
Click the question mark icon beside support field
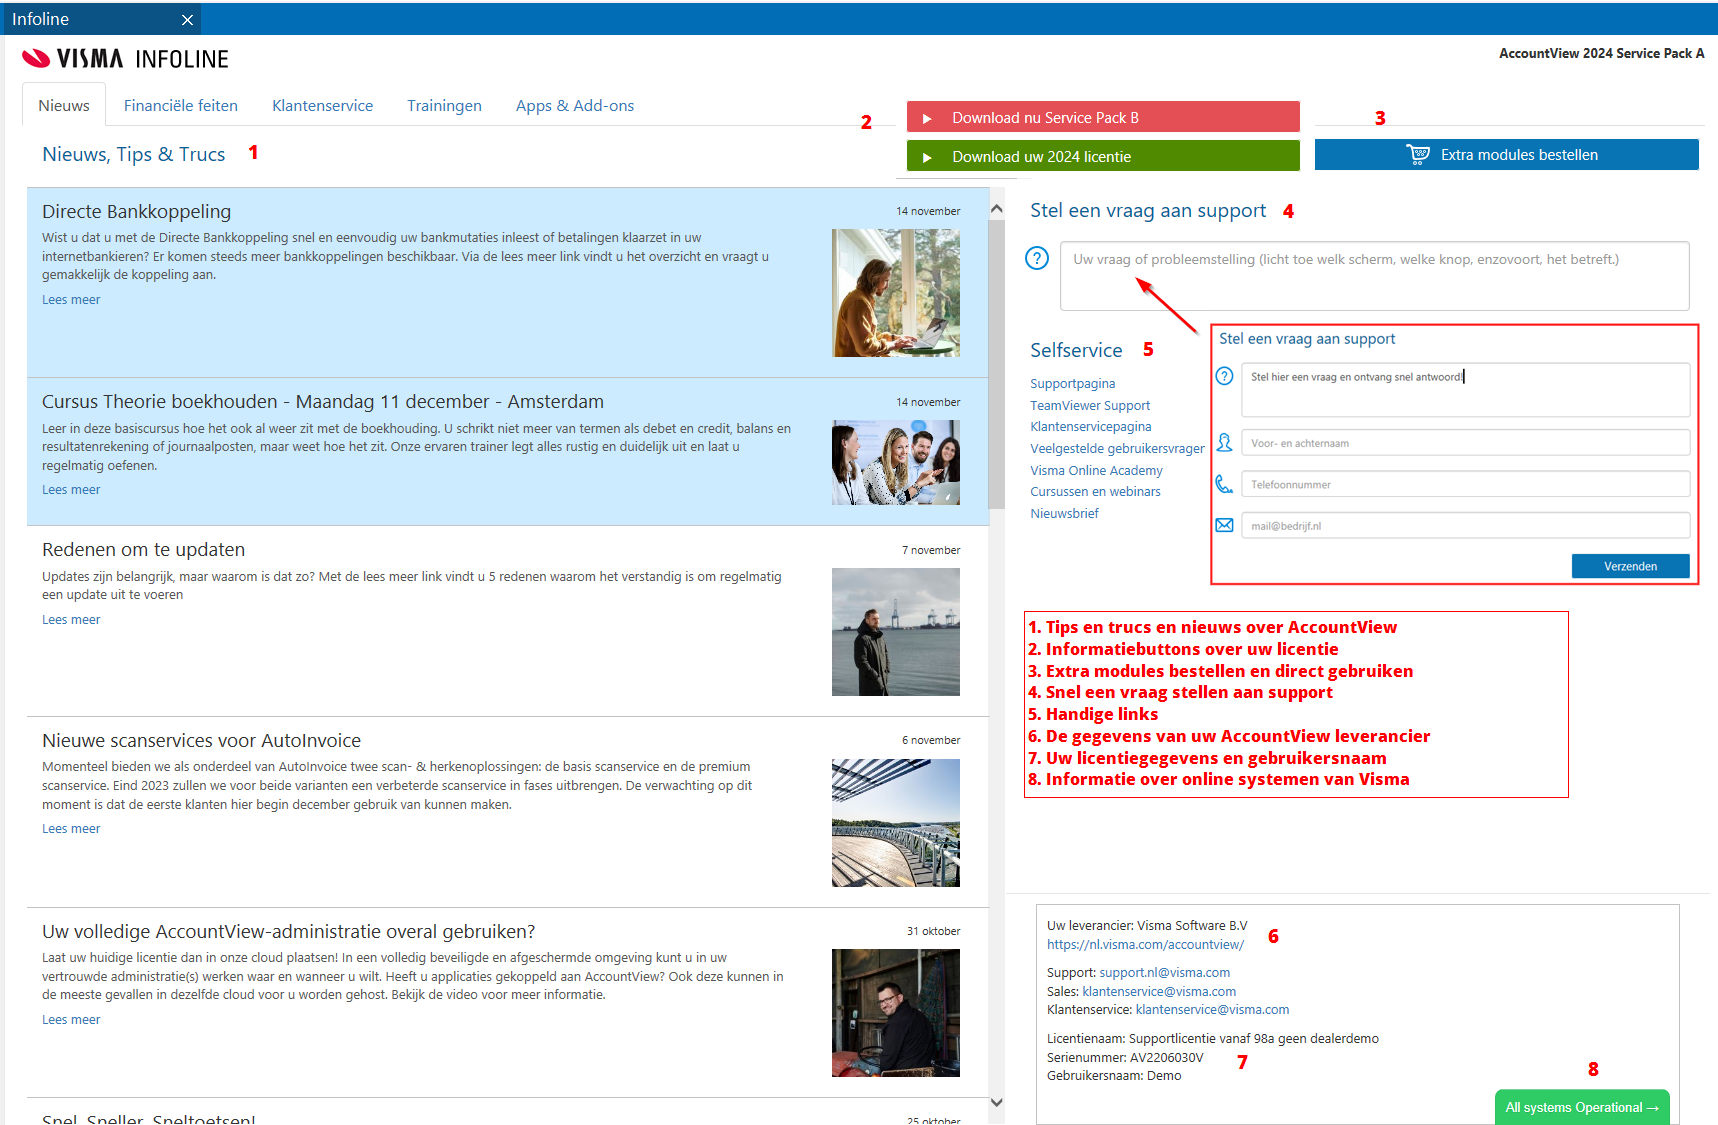click(1037, 258)
